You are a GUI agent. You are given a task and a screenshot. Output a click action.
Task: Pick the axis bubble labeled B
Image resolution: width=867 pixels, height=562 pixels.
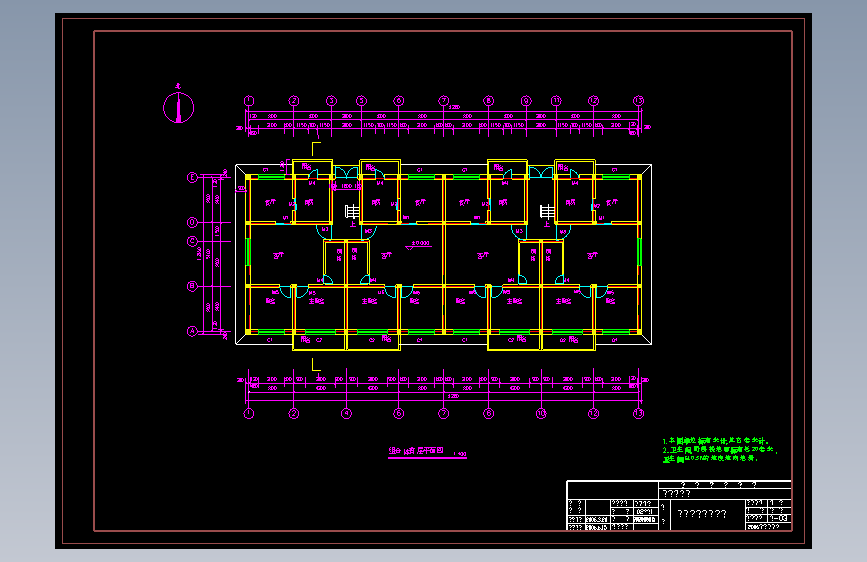(192, 286)
